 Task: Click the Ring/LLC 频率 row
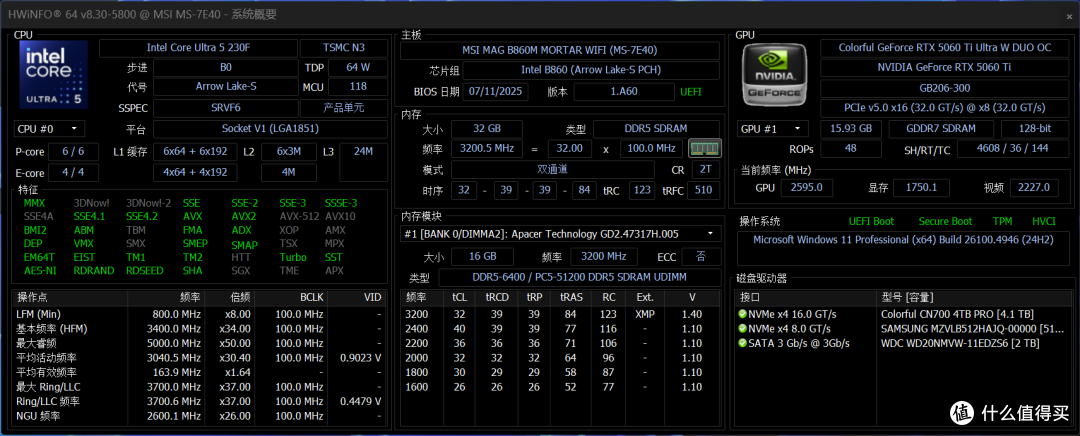(199, 401)
